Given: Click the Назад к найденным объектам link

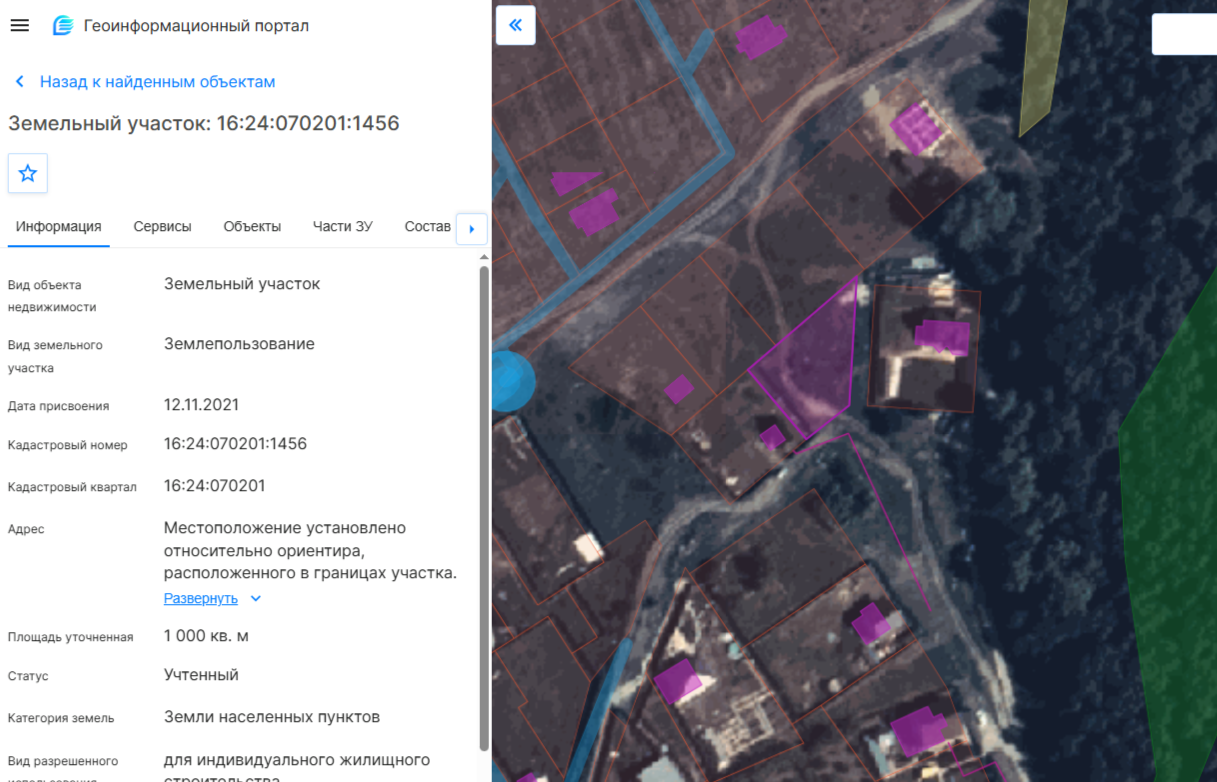Looking at the screenshot, I should click(x=157, y=82).
